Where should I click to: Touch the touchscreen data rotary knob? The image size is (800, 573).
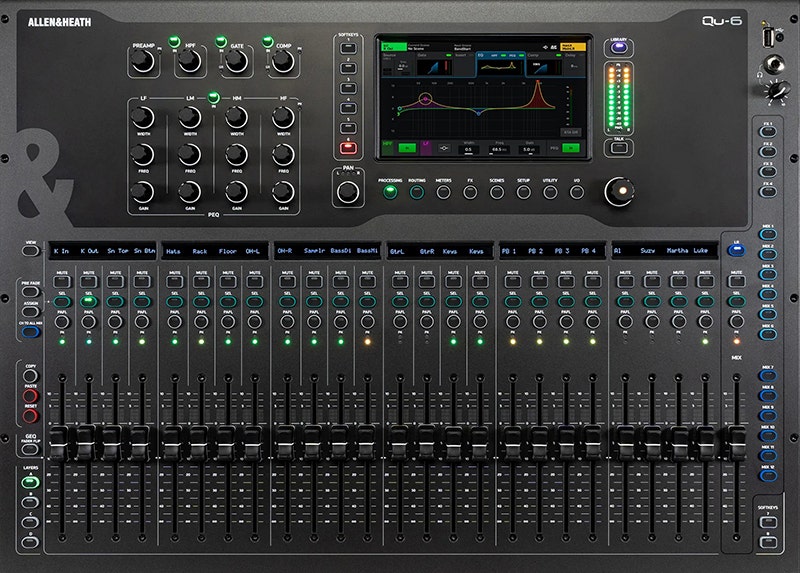tap(619, 191)
